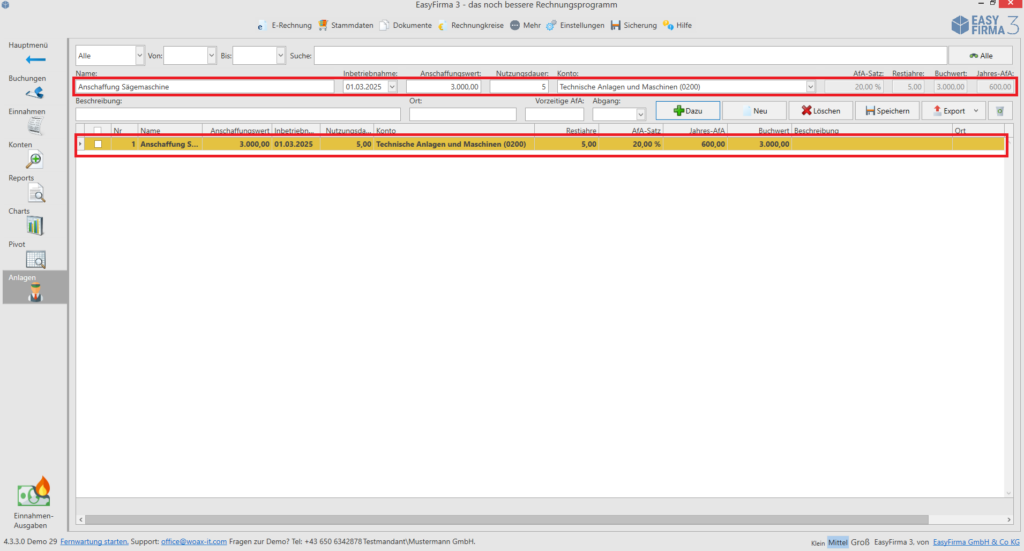Click the EasyFirma 3 logo
This screenshot has width=1024, height=551.
coord(984,25)
